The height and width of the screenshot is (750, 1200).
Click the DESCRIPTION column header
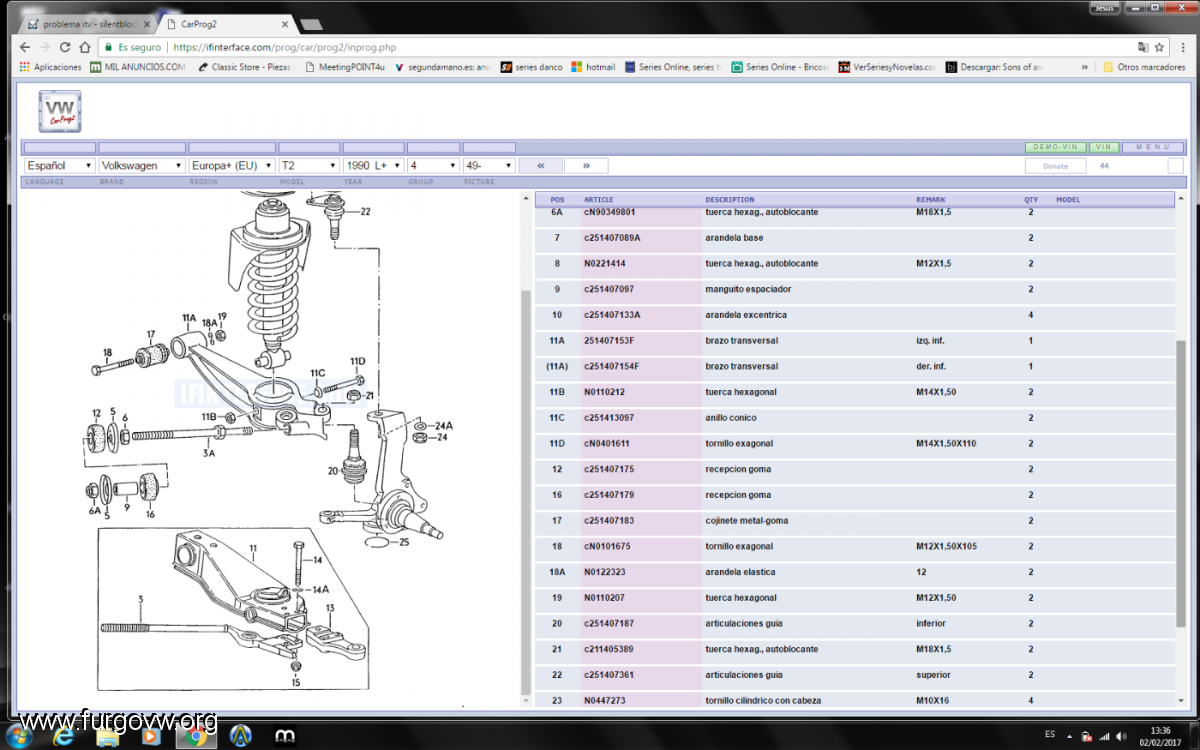[x=730, y=200]
